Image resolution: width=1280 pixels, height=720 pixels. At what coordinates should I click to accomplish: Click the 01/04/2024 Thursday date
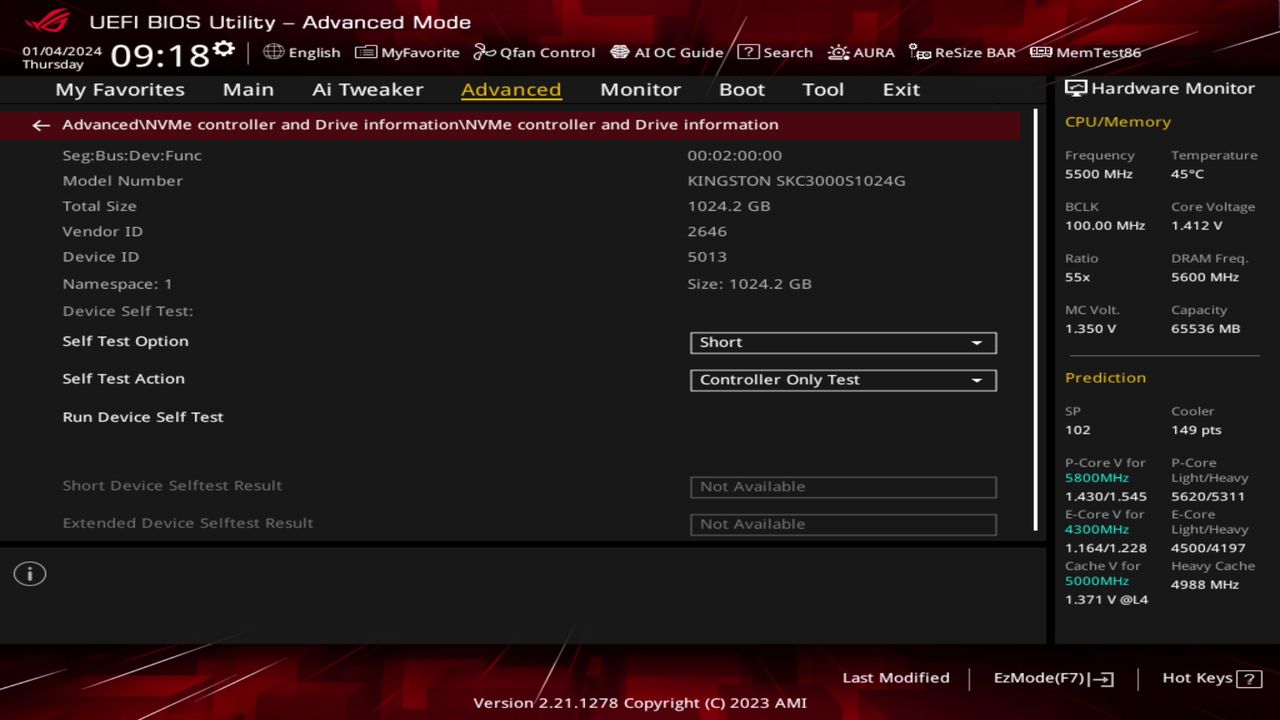coord(62,57)
